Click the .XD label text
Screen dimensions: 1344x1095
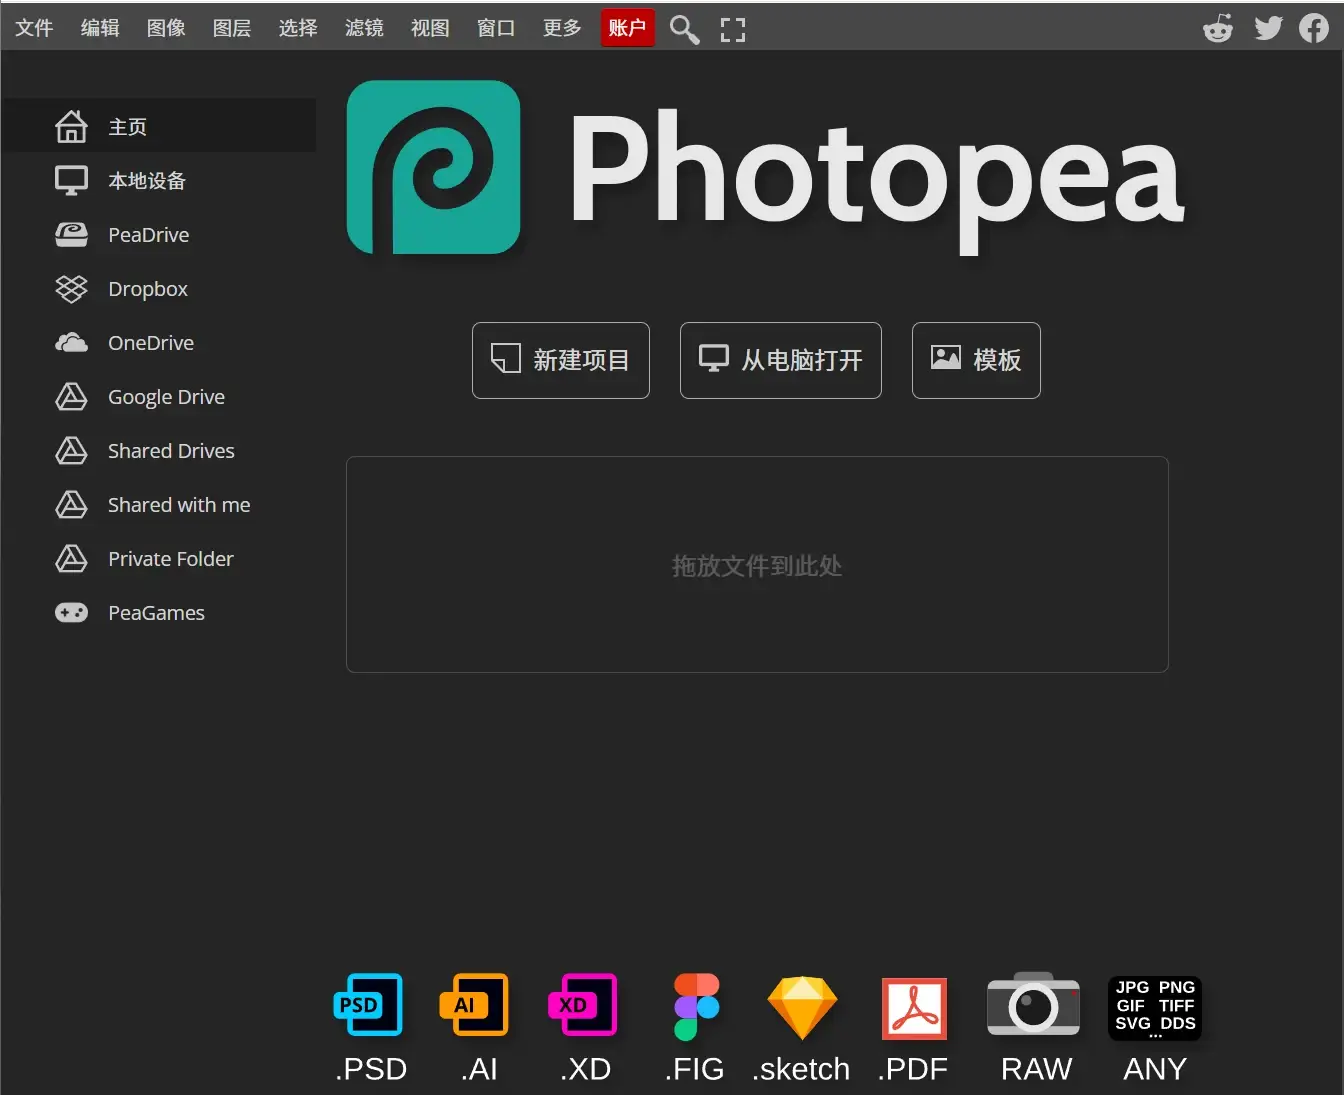click(x=585, y=1069)
